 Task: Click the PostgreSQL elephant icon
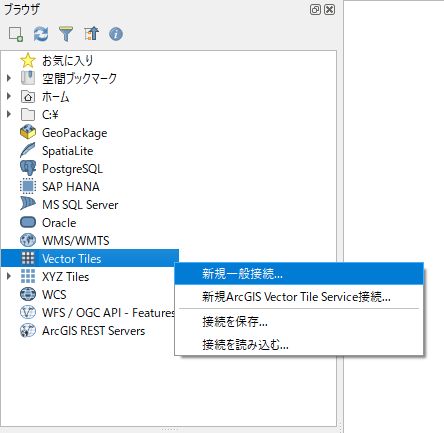pos(28,168)
